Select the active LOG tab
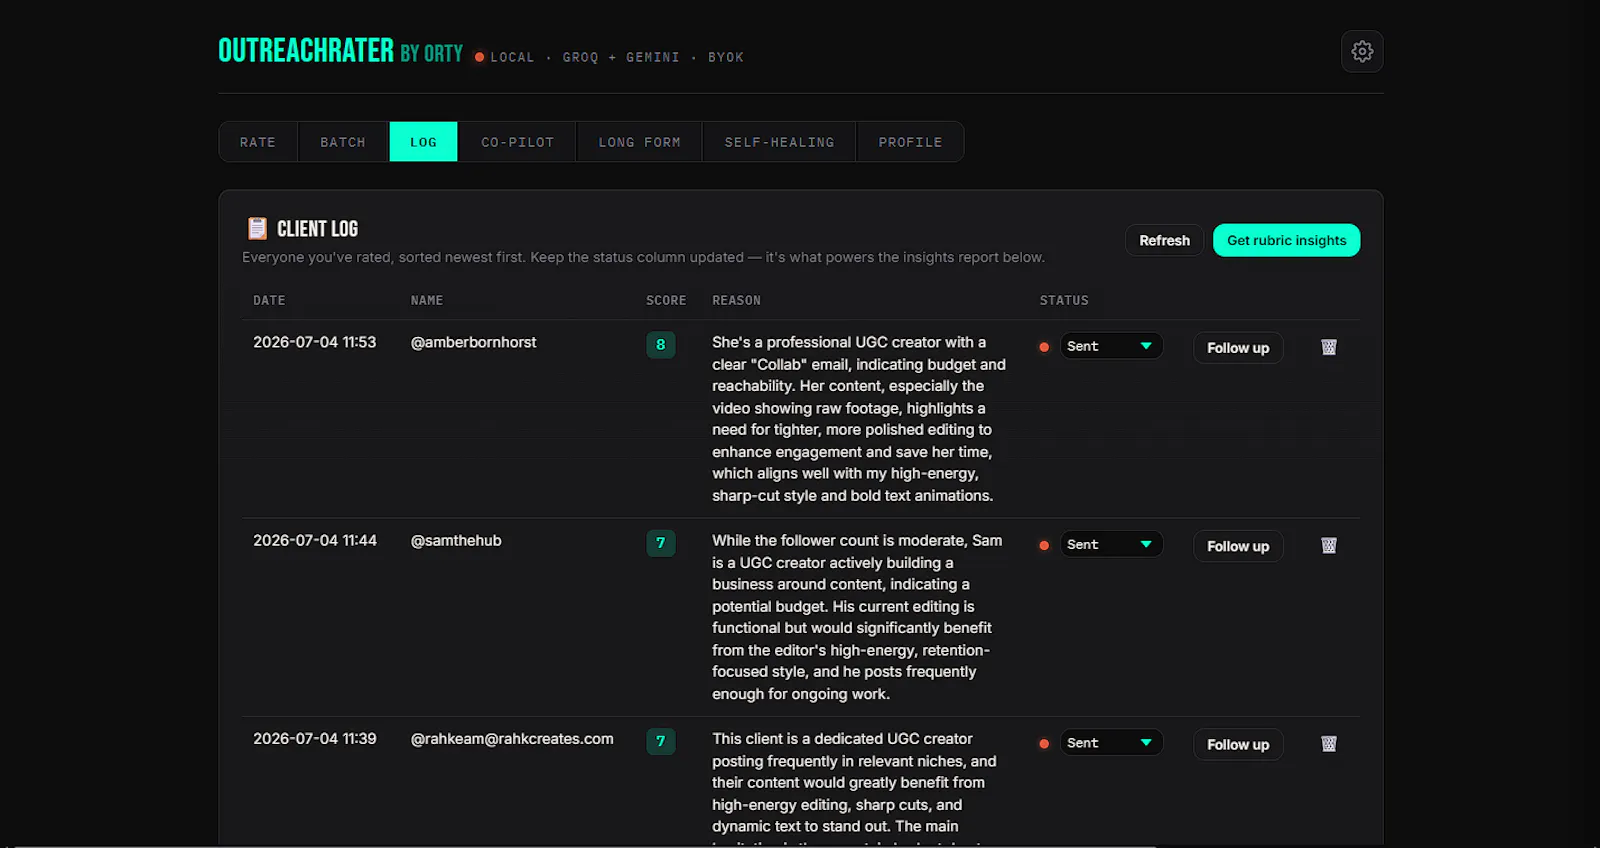Image resolution: width=1600 pixels, height=848 pixels. pos(424,142)
